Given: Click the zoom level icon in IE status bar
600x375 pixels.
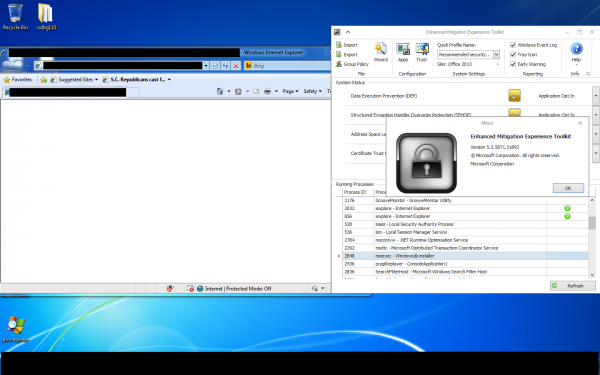Looking at the screenshot, I should click(315, 289).
